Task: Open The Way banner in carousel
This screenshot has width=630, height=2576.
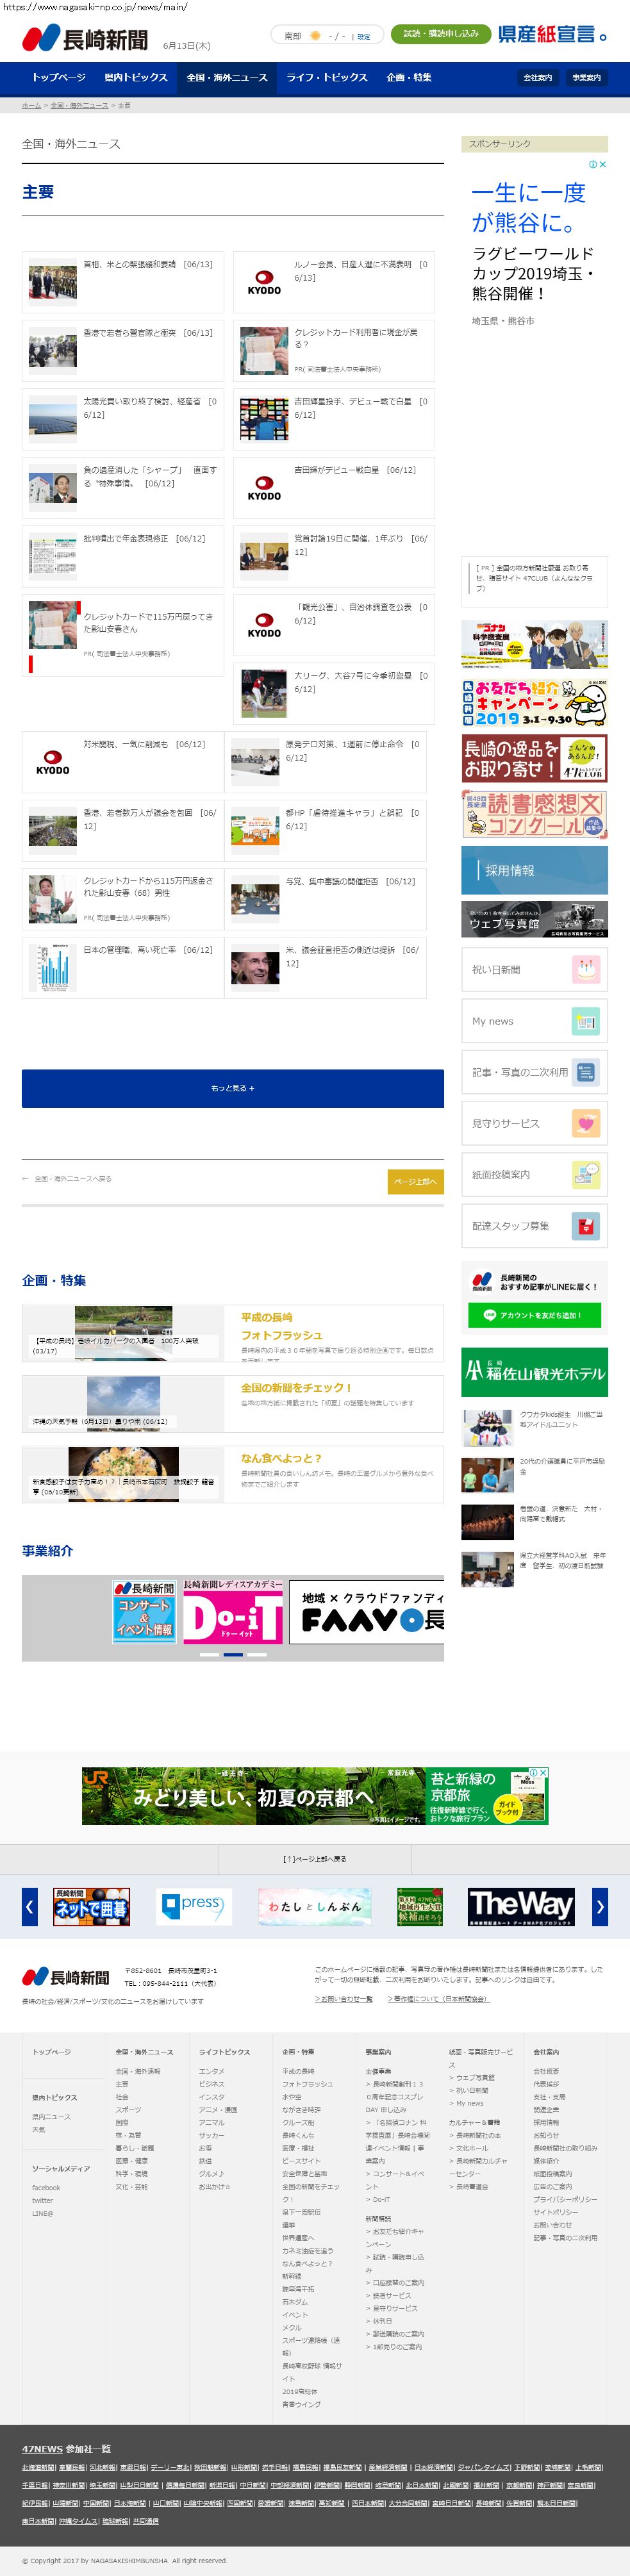Action: tap(521, 1906)
